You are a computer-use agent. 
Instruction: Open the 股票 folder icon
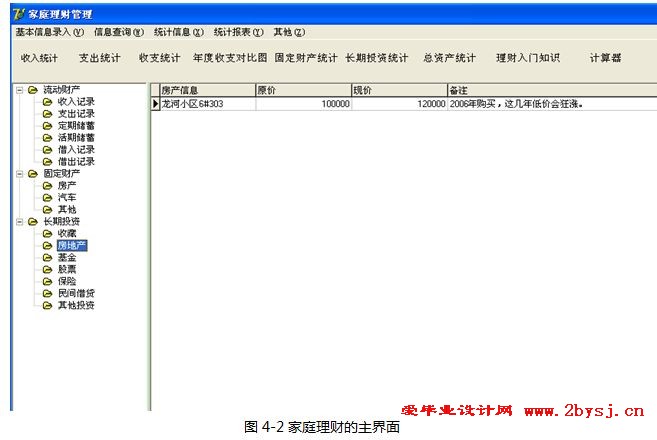pos(47,270)
